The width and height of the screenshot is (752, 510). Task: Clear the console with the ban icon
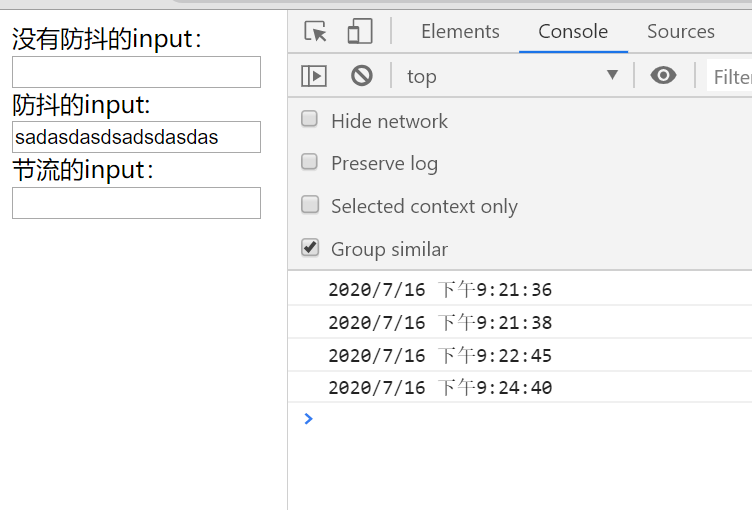[362, 76]
